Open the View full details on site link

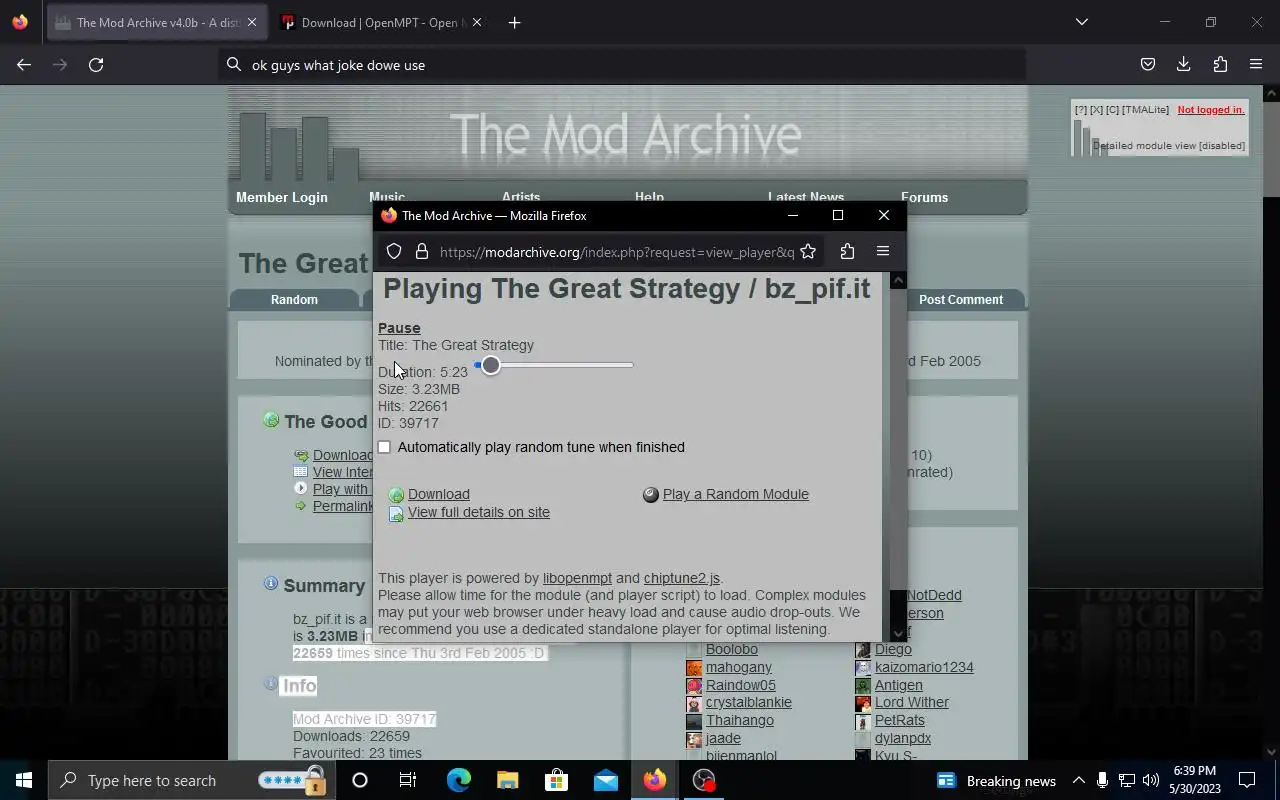click(479, 512)
